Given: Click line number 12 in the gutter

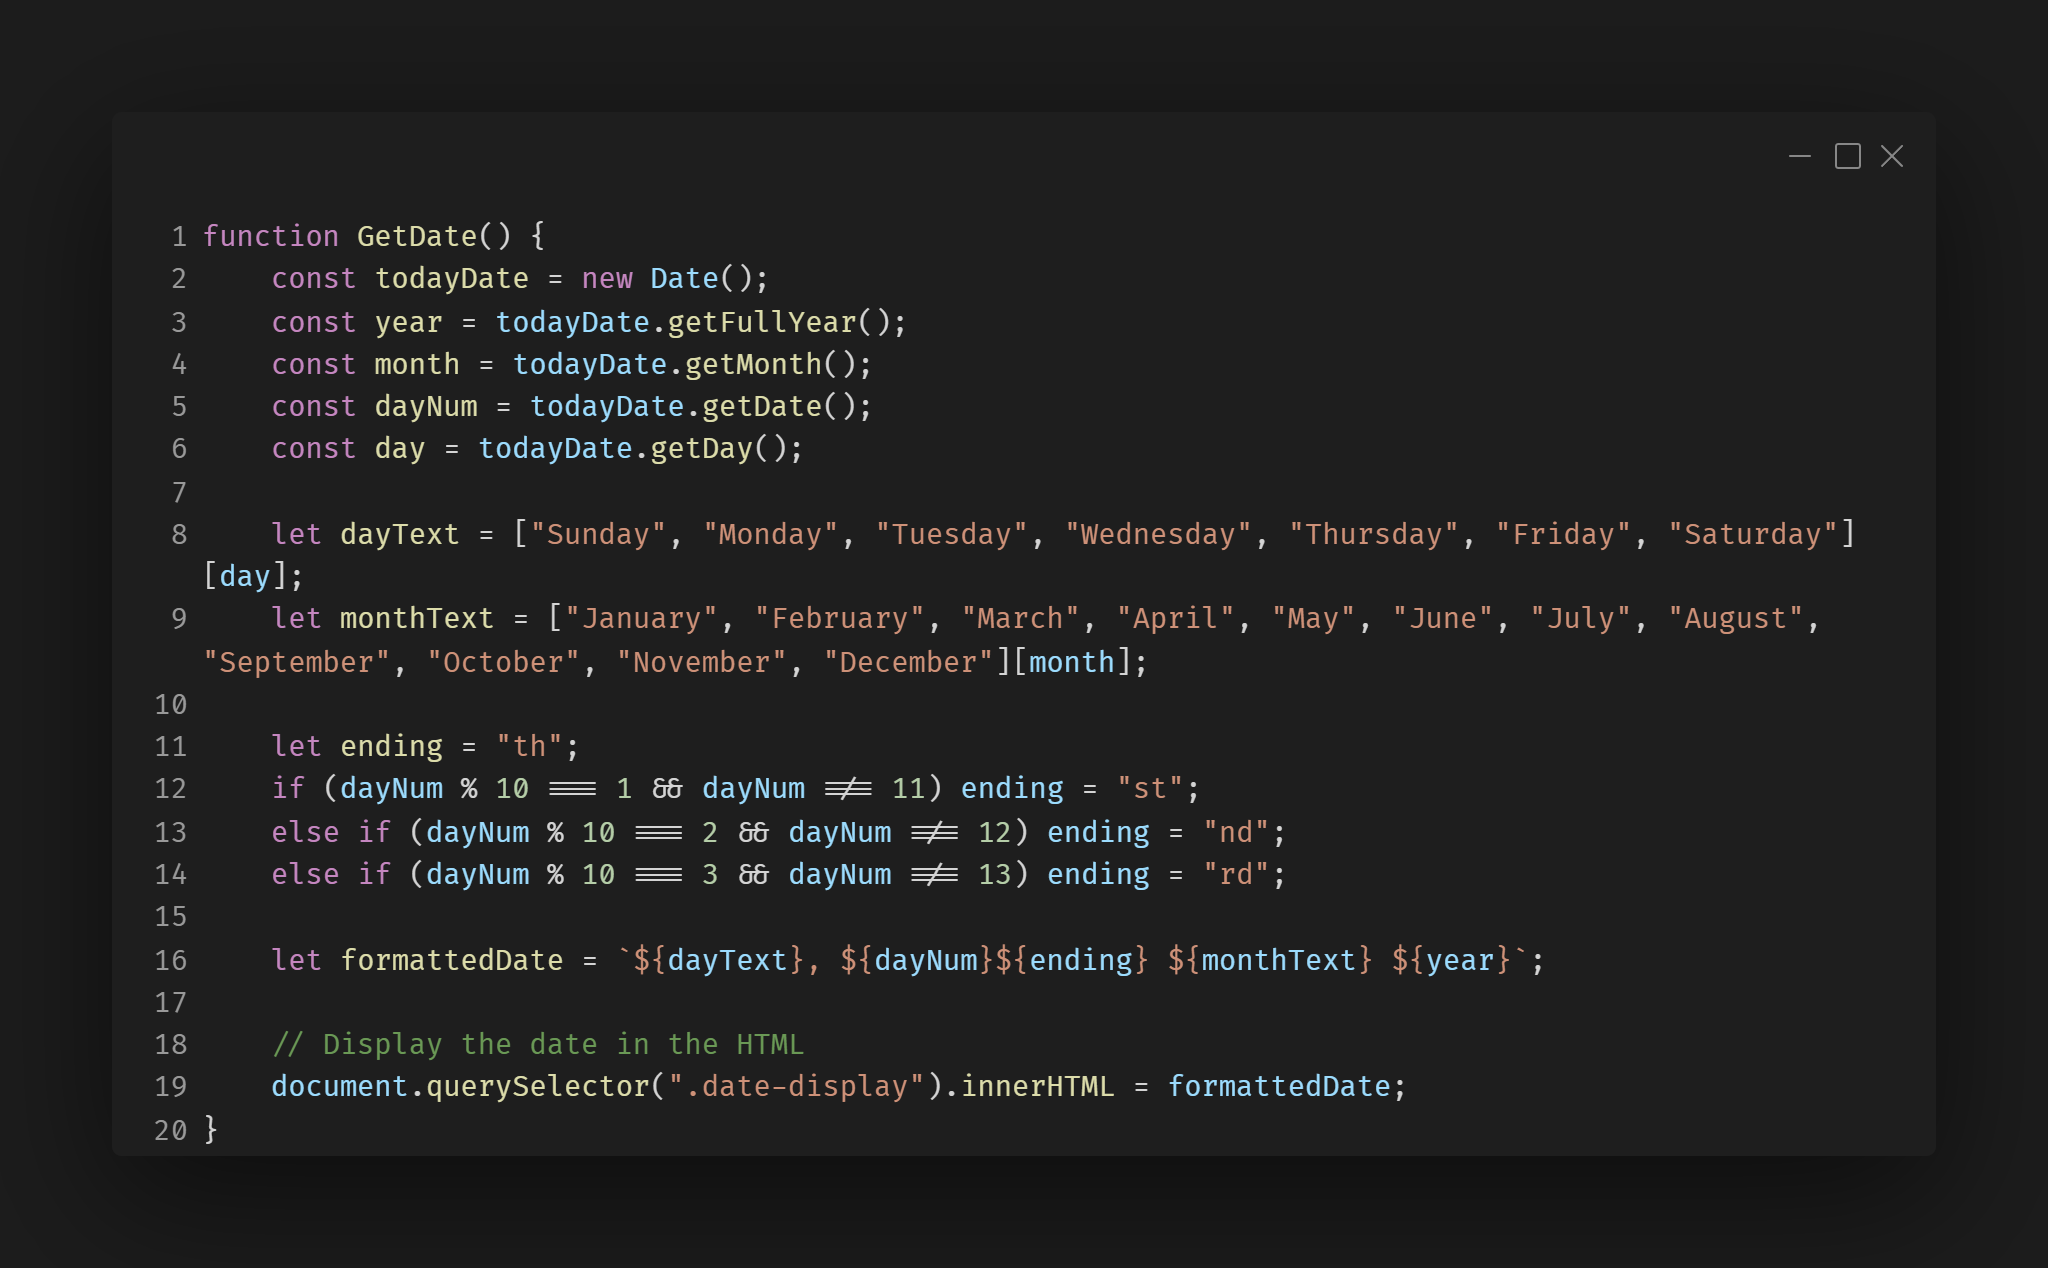Looking at the screenshot, I should coord(170,789).
